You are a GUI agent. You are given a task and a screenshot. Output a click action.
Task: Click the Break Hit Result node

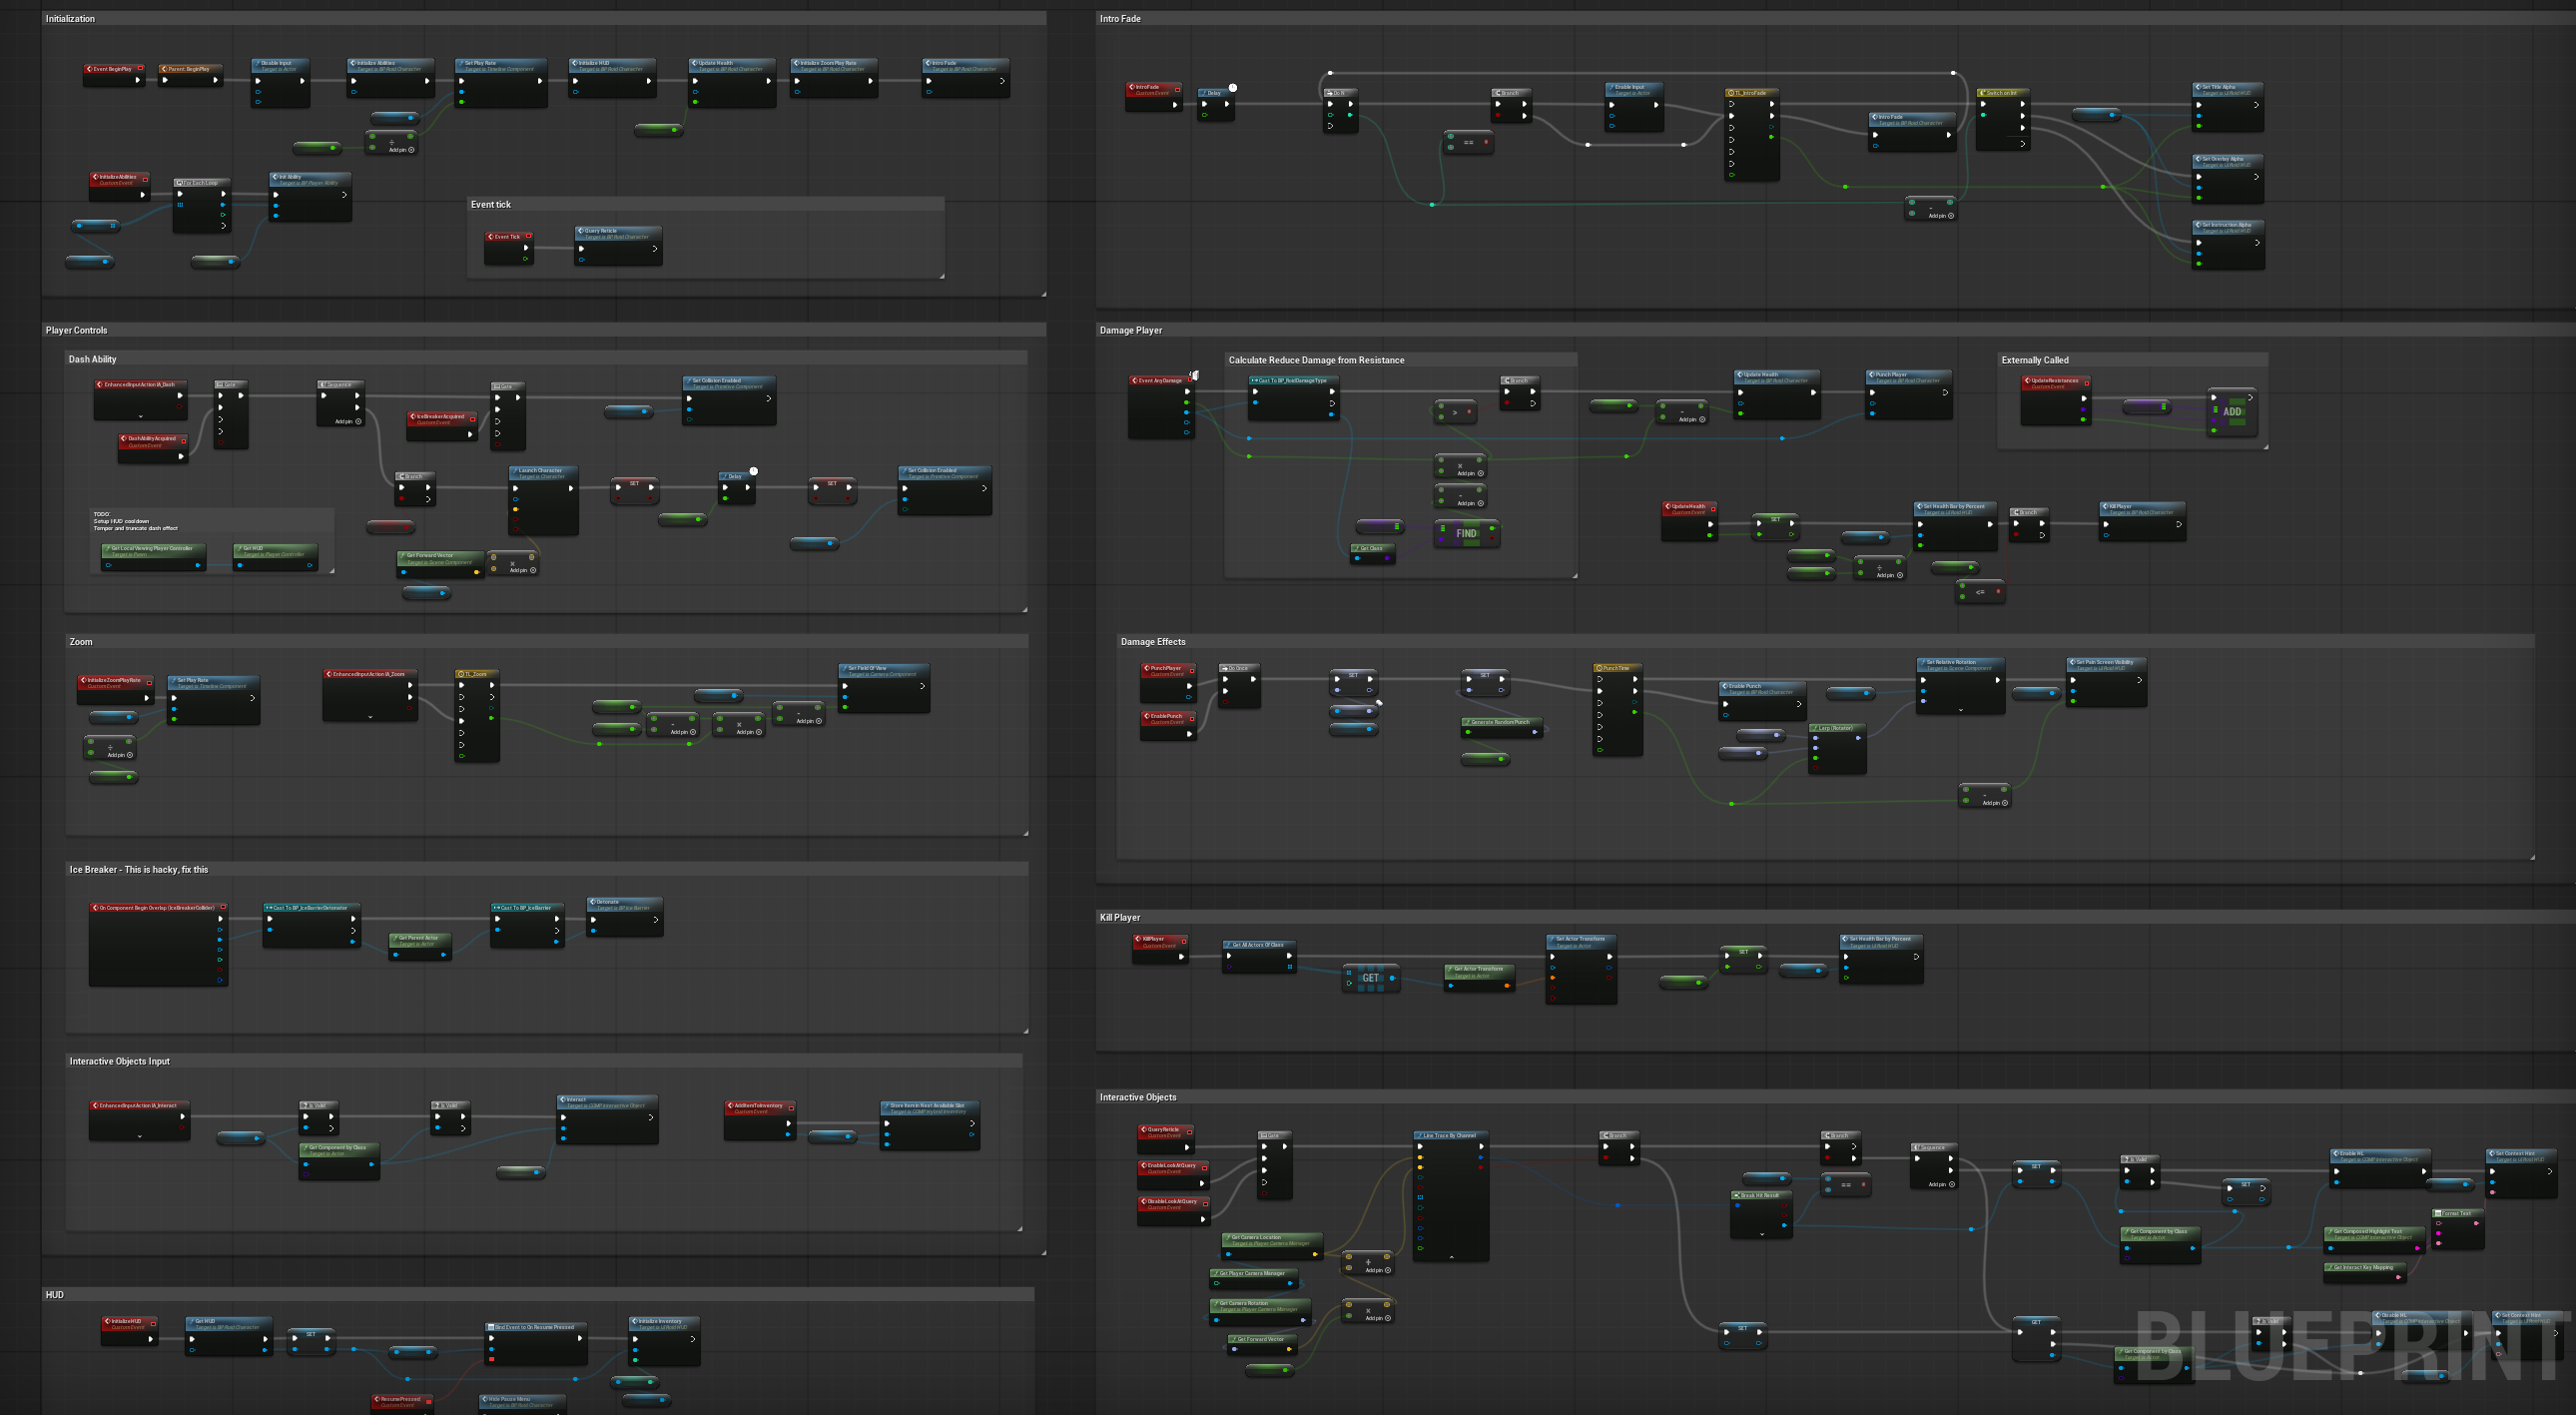(x=1760, y=1196)
